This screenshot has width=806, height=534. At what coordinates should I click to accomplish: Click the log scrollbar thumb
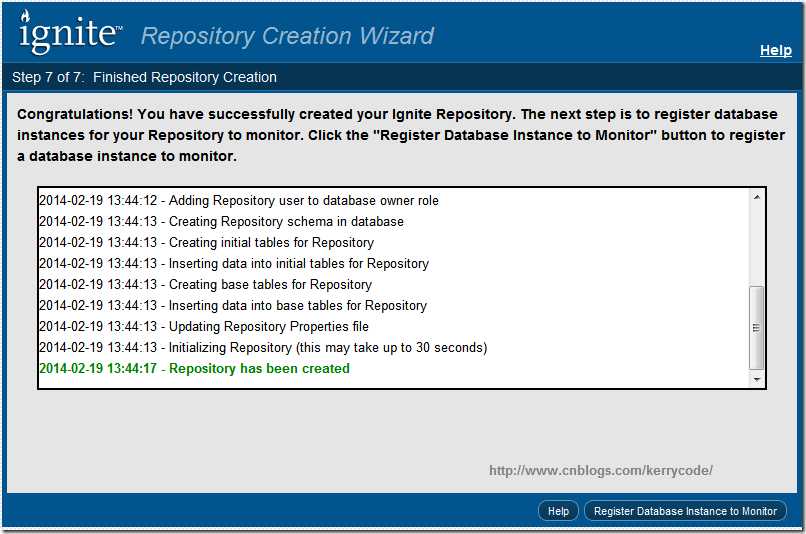[756, 327]
